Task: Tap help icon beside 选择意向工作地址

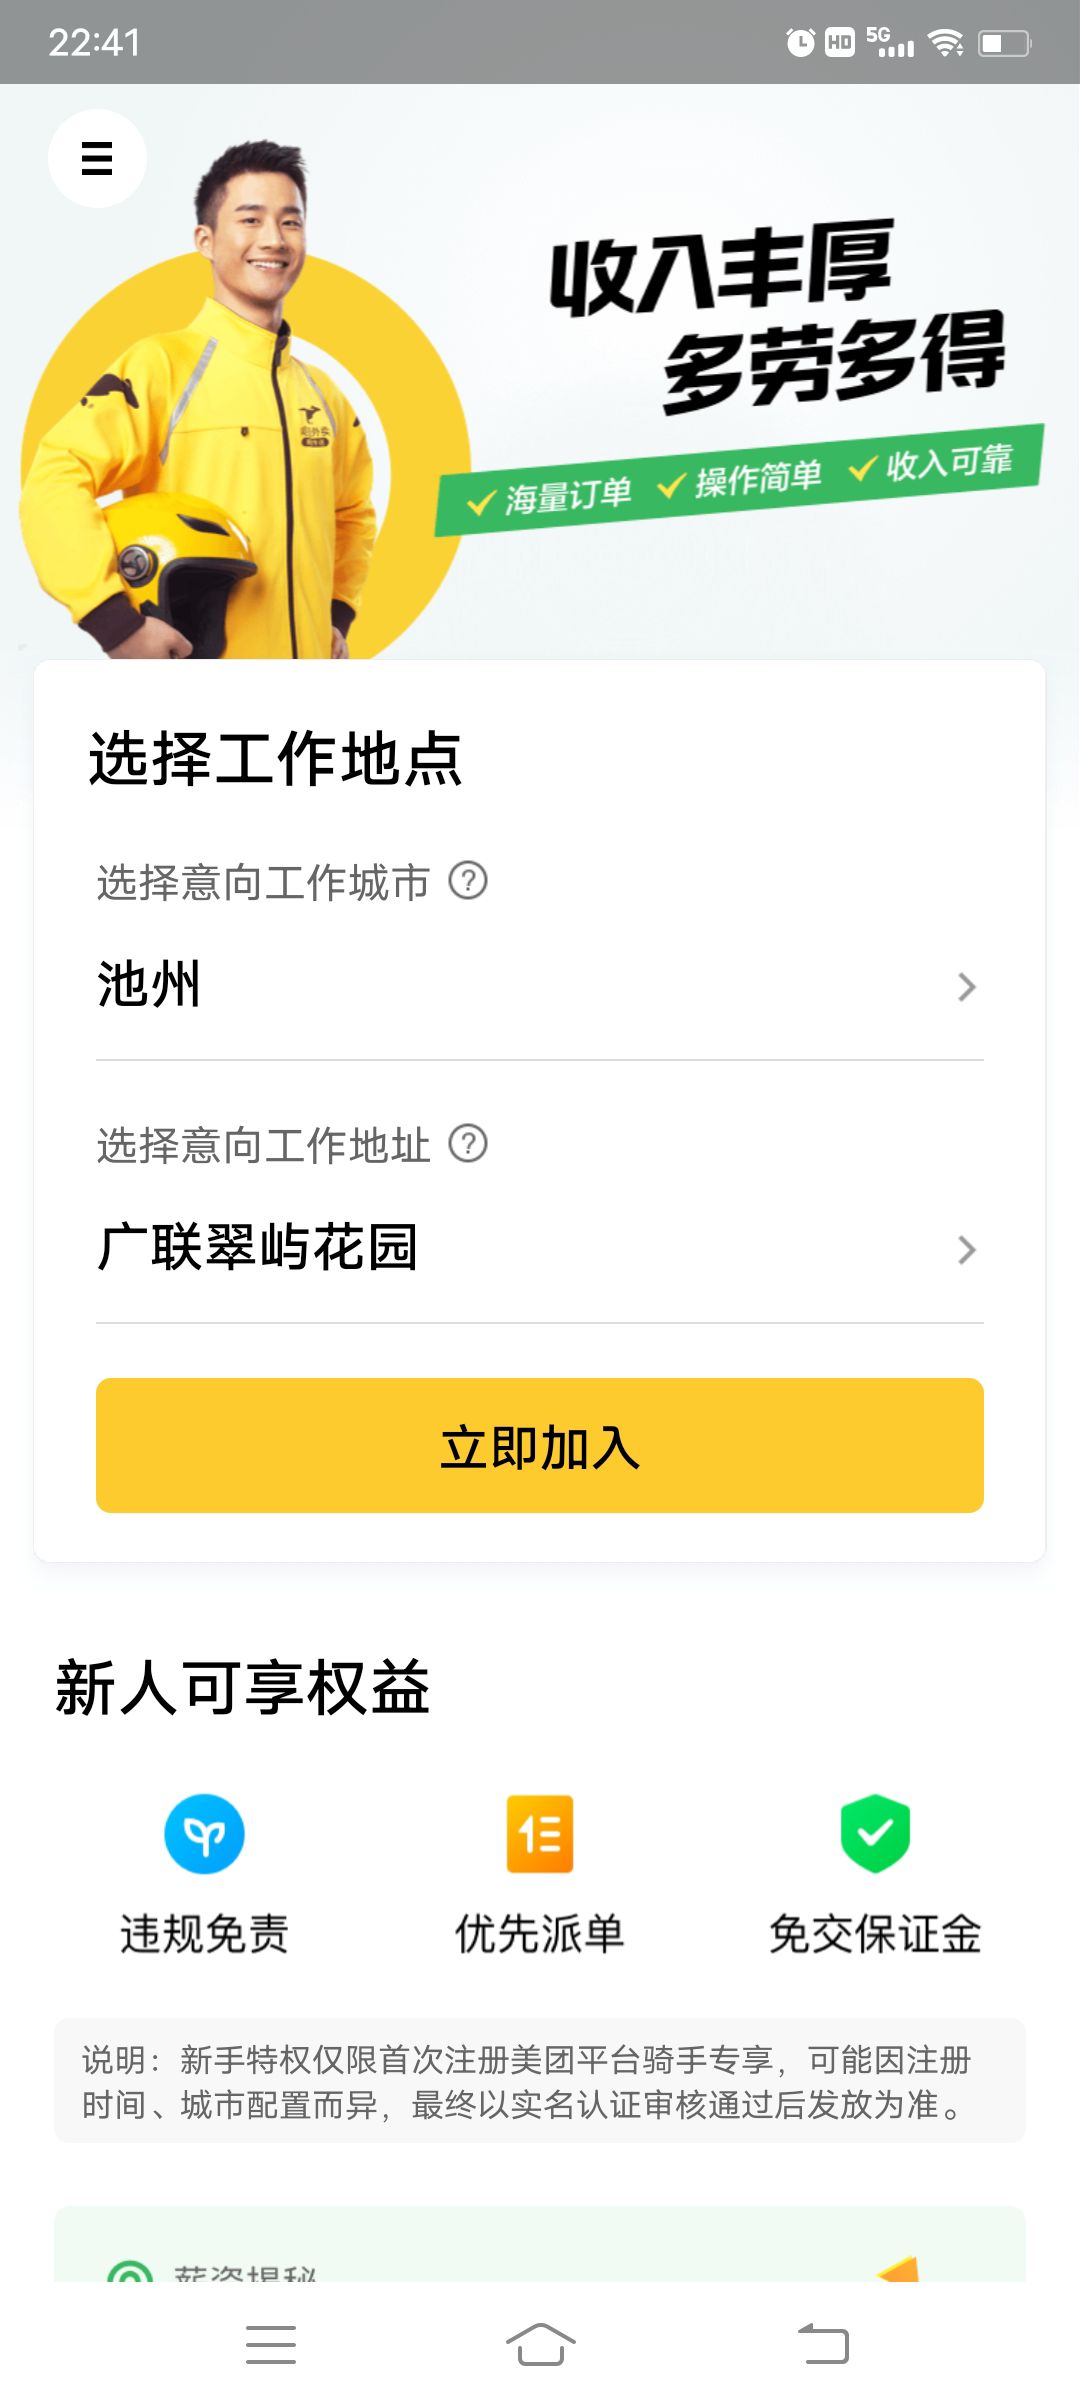Action: coord(468,1143)
